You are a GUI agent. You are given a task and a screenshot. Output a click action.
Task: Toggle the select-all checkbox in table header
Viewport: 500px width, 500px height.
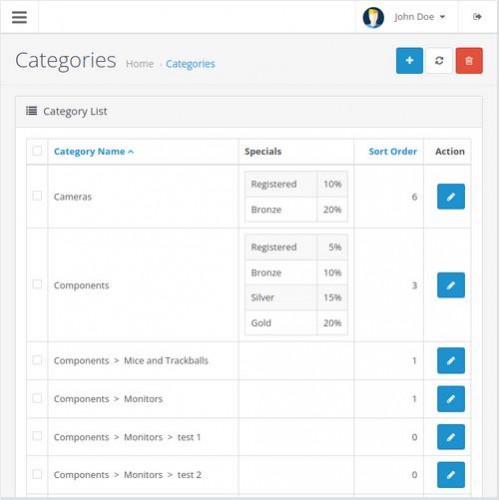37,151
